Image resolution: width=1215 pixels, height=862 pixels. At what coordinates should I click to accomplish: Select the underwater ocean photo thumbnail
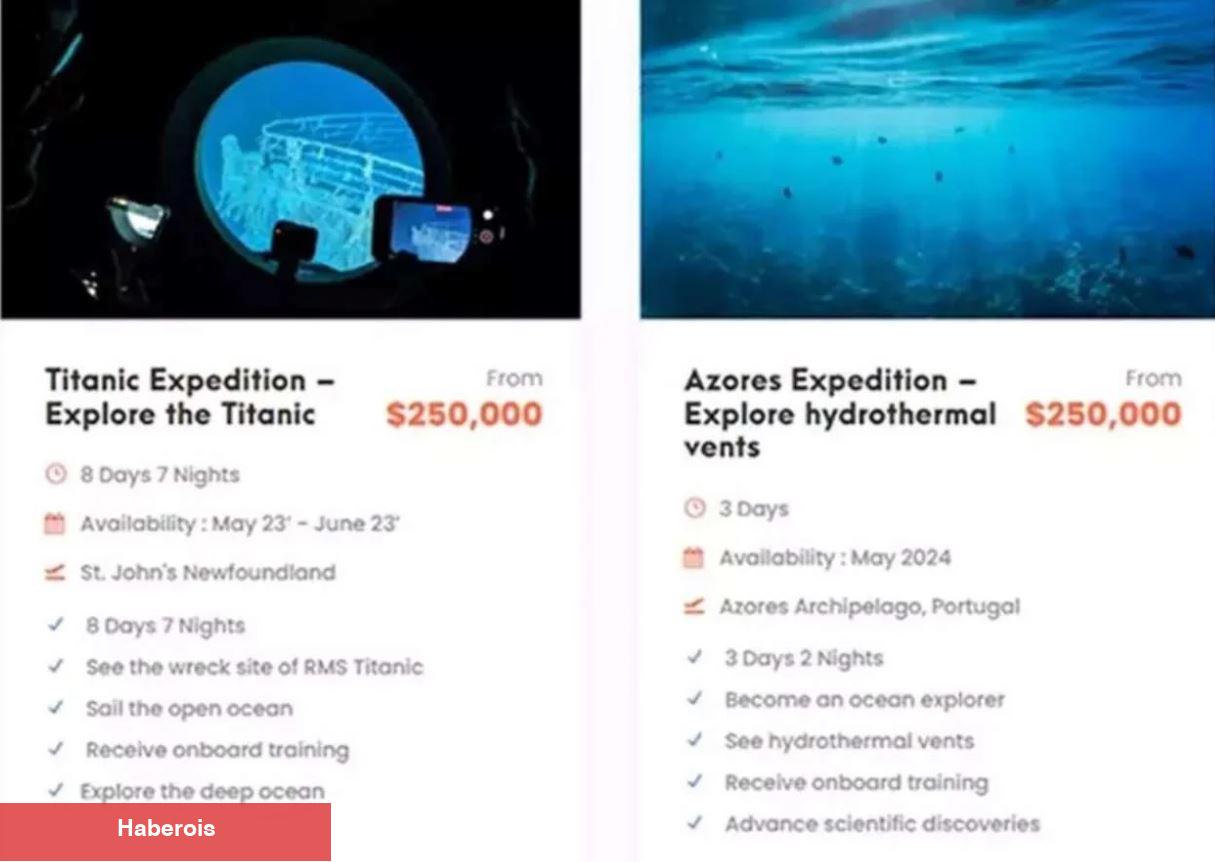pyautogui.click(x=928, y=159)
